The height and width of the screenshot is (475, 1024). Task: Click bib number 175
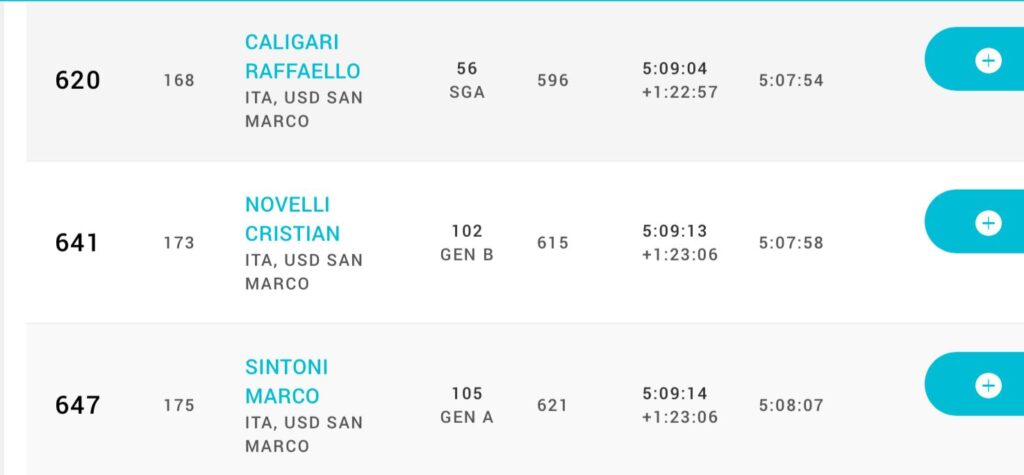click(x=179, y=405)
